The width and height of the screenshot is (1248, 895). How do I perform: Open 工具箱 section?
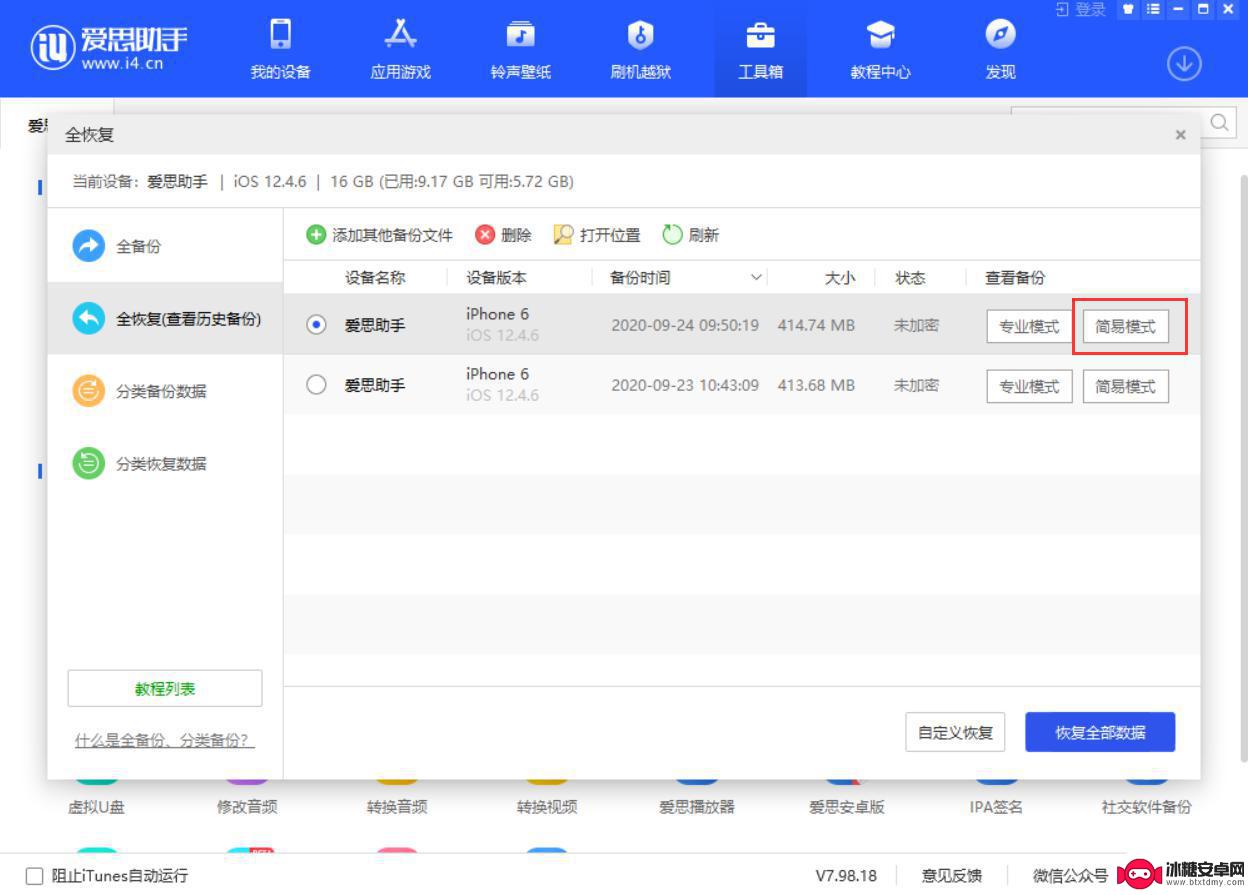761,50
